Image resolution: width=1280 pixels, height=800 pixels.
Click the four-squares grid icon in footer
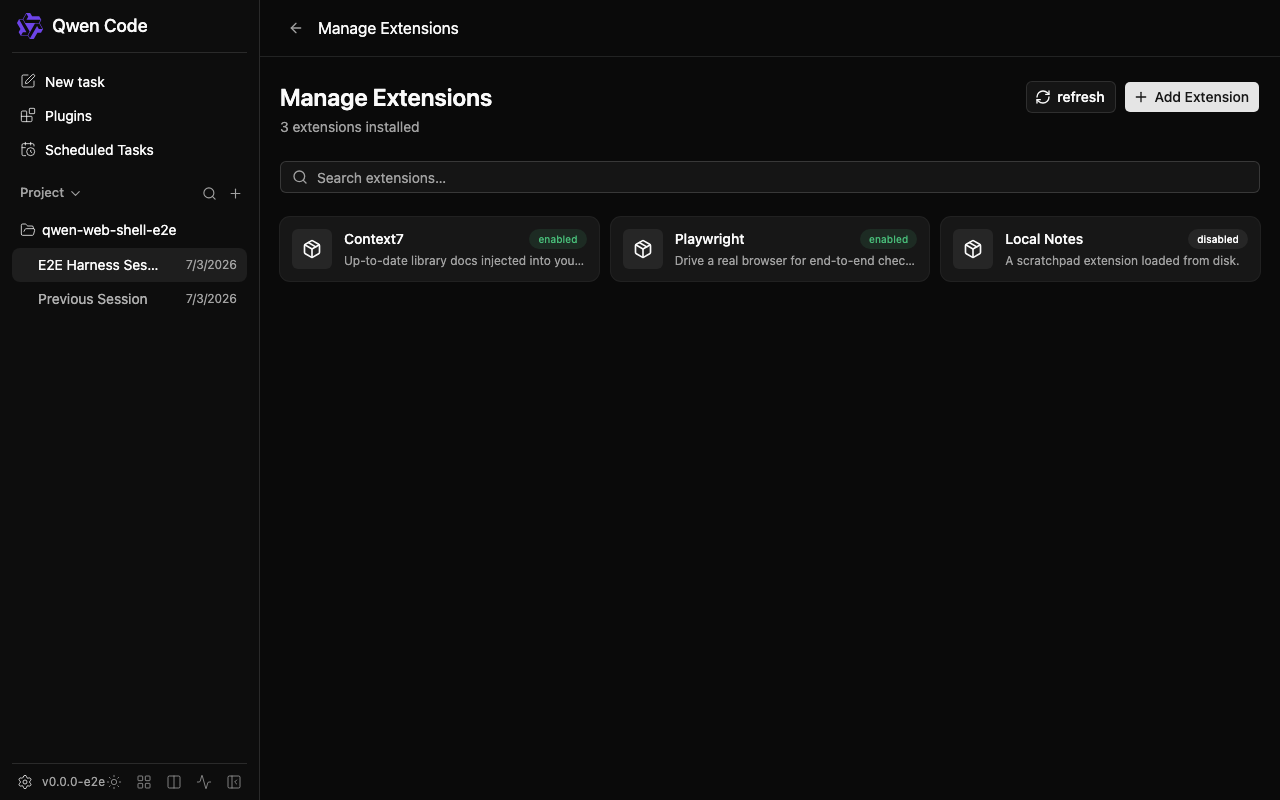pyautogui.click(x=144, y=782)
